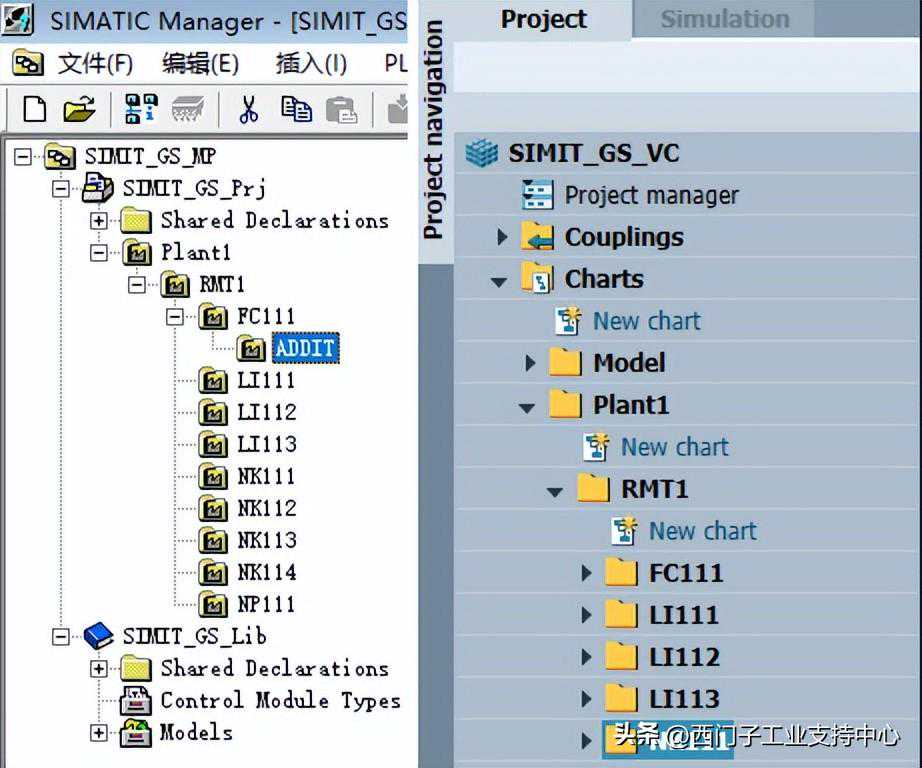922x768 pixels.
Task: Click the Control Module Types icon
Action: click(x=135, y=700)
